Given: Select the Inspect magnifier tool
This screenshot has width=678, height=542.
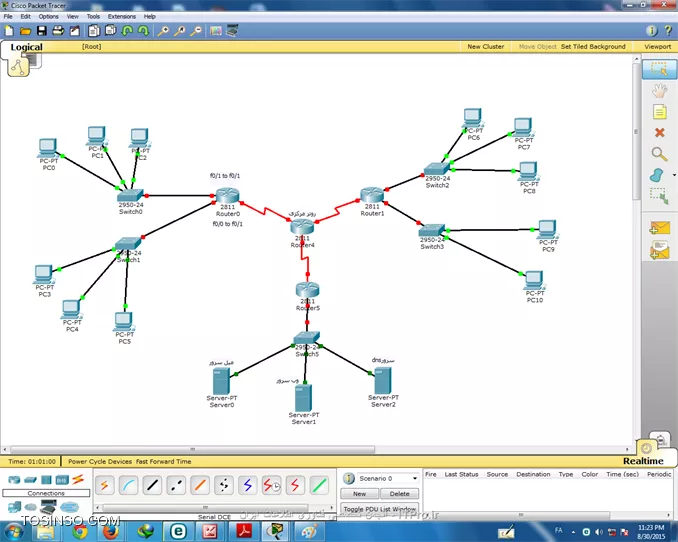Looking at the screenshot, I should click(659, 154).
